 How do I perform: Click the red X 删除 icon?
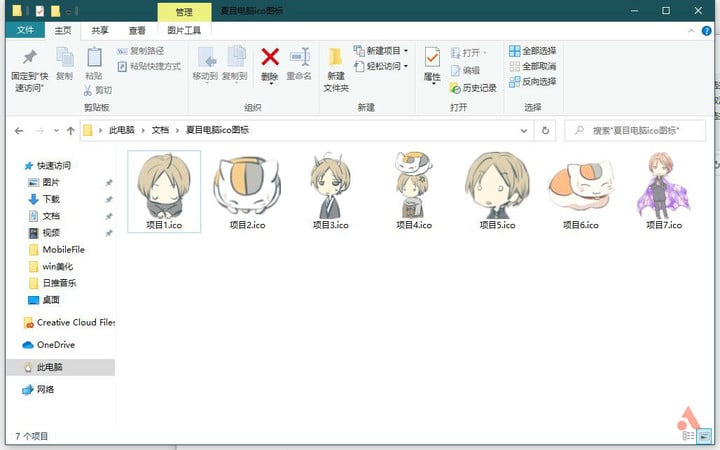270,57
